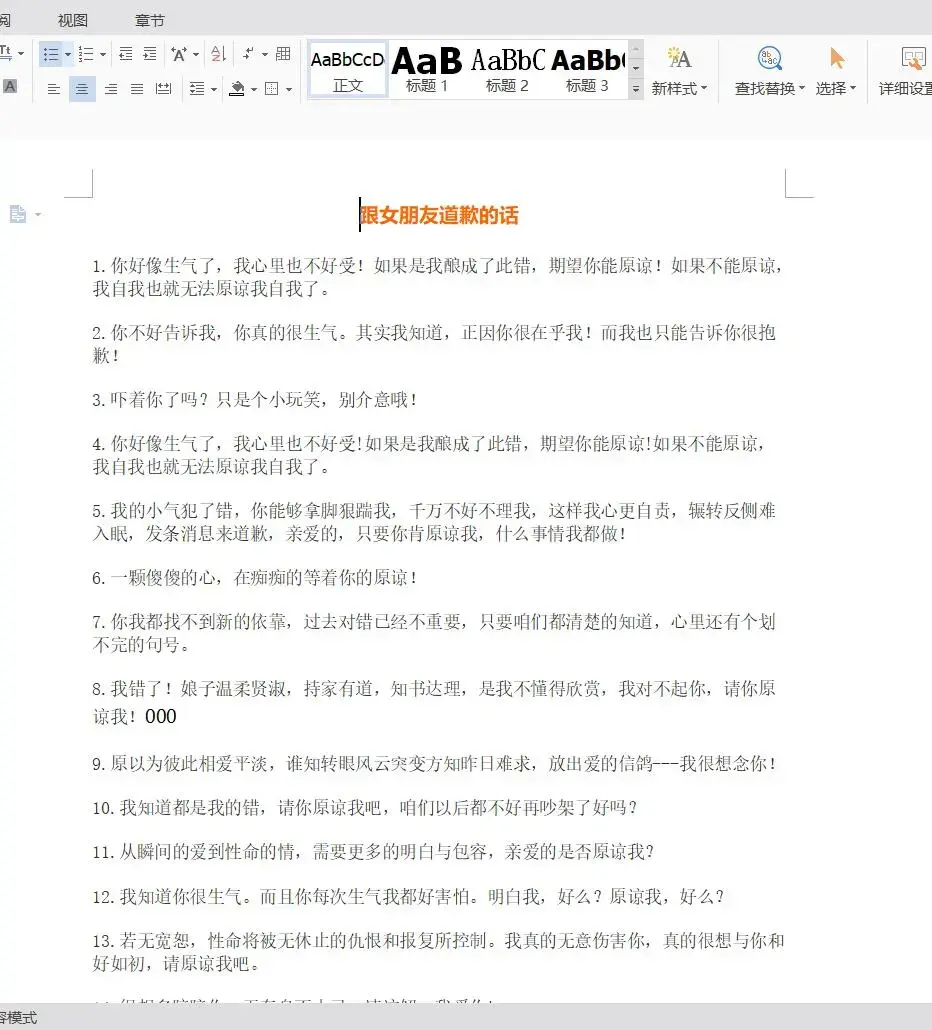Click the insert table grid icon
This screenshot has width=932, height=1030.
pyautogui.click(x=284, y=54)
